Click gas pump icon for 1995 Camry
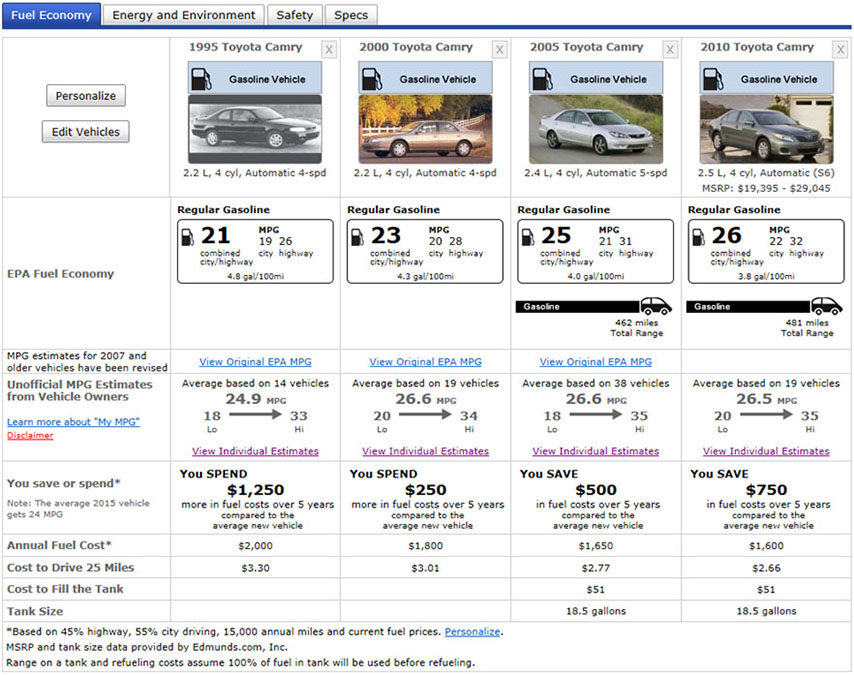This screenshot has width=854, height=675. pos(202,78)
